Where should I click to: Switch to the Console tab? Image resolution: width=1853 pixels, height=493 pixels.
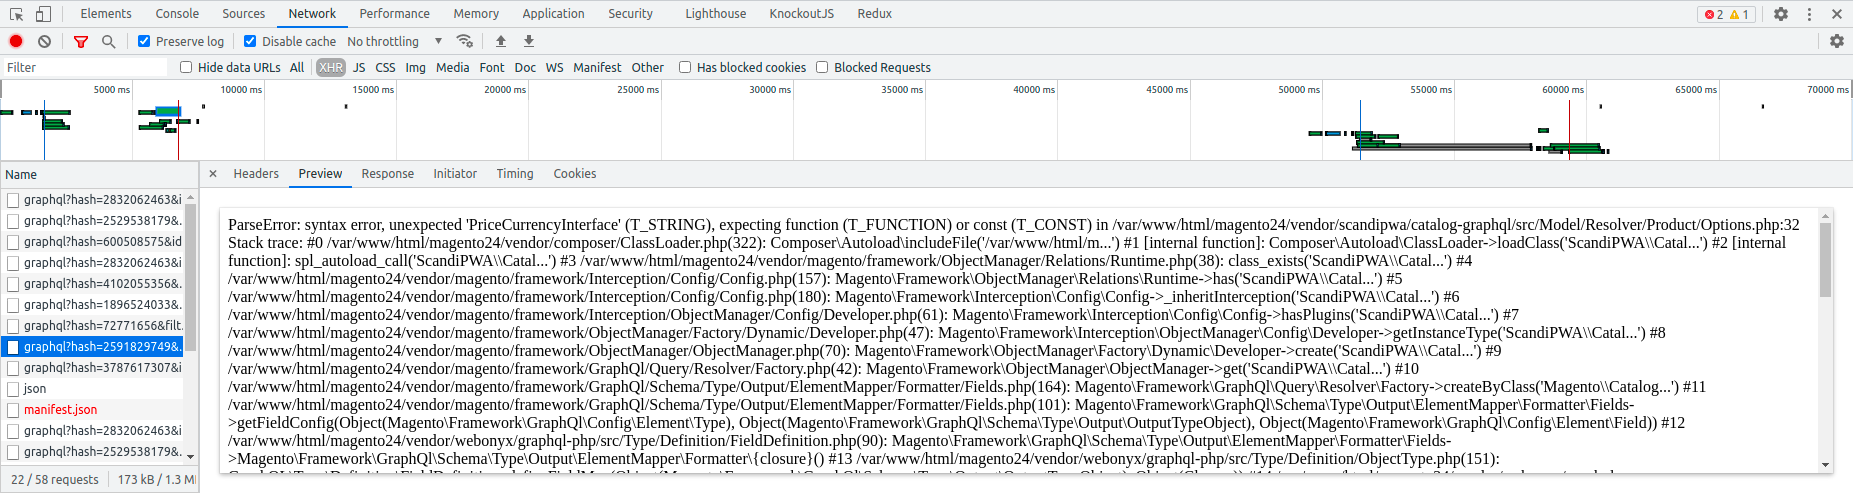point(177,14)
